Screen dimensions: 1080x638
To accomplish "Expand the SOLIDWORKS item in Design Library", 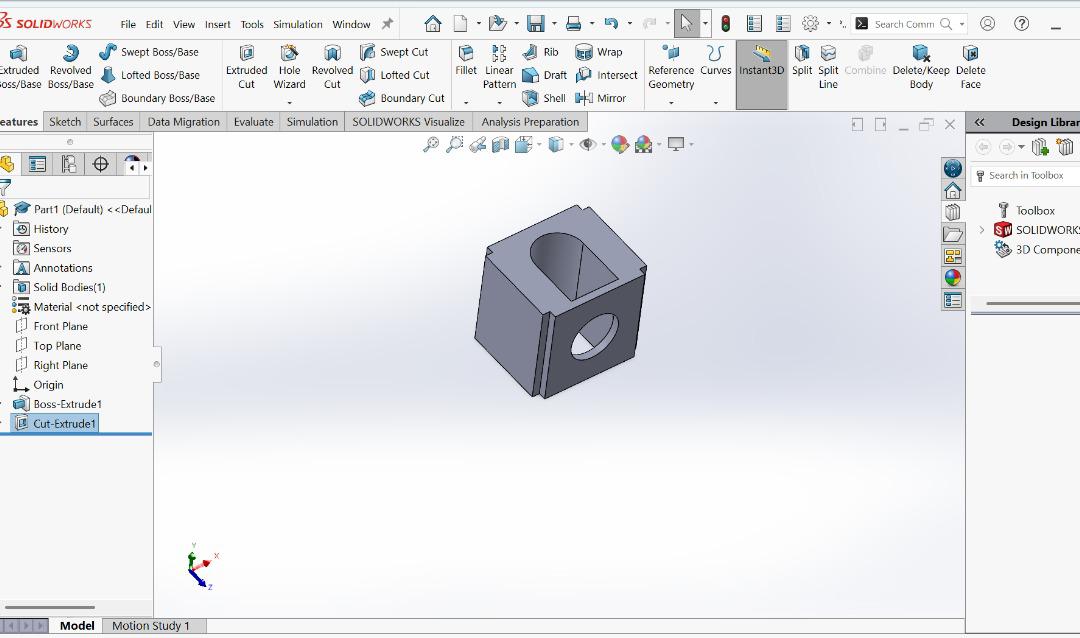I will (x=982, y=230).
